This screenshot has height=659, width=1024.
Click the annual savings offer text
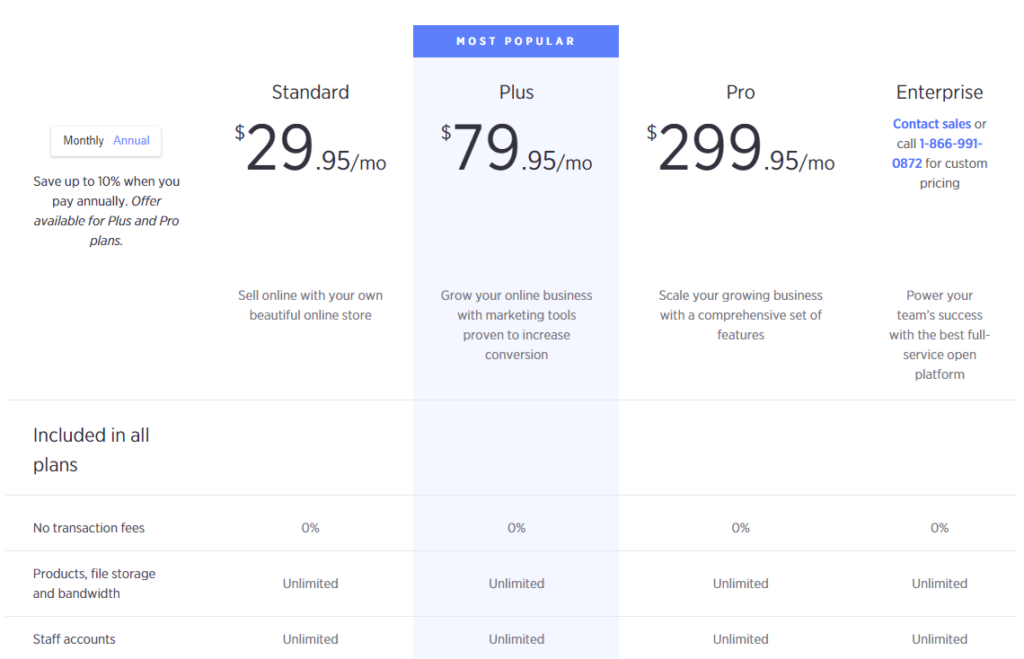[x=106, y=211]
